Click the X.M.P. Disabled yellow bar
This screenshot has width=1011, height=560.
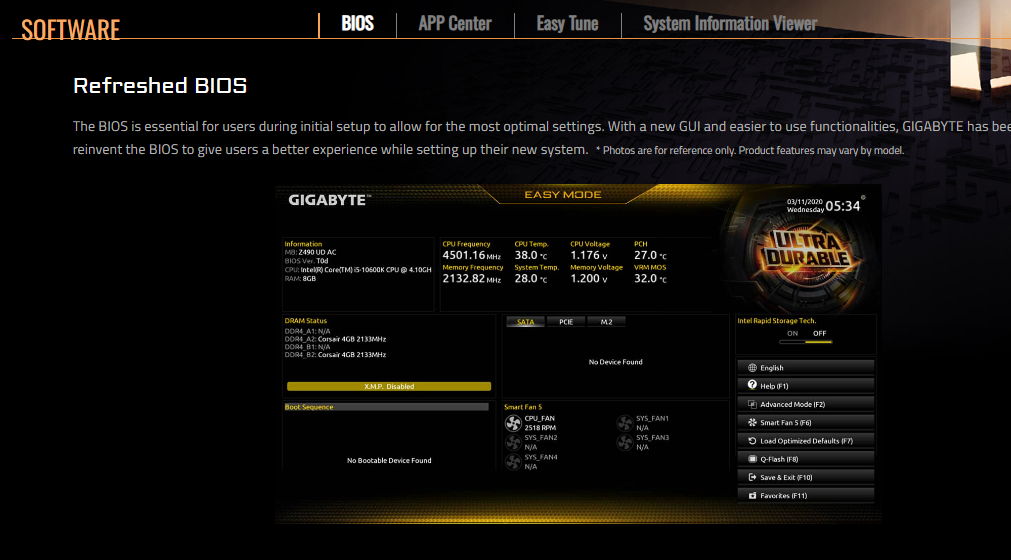389,387
